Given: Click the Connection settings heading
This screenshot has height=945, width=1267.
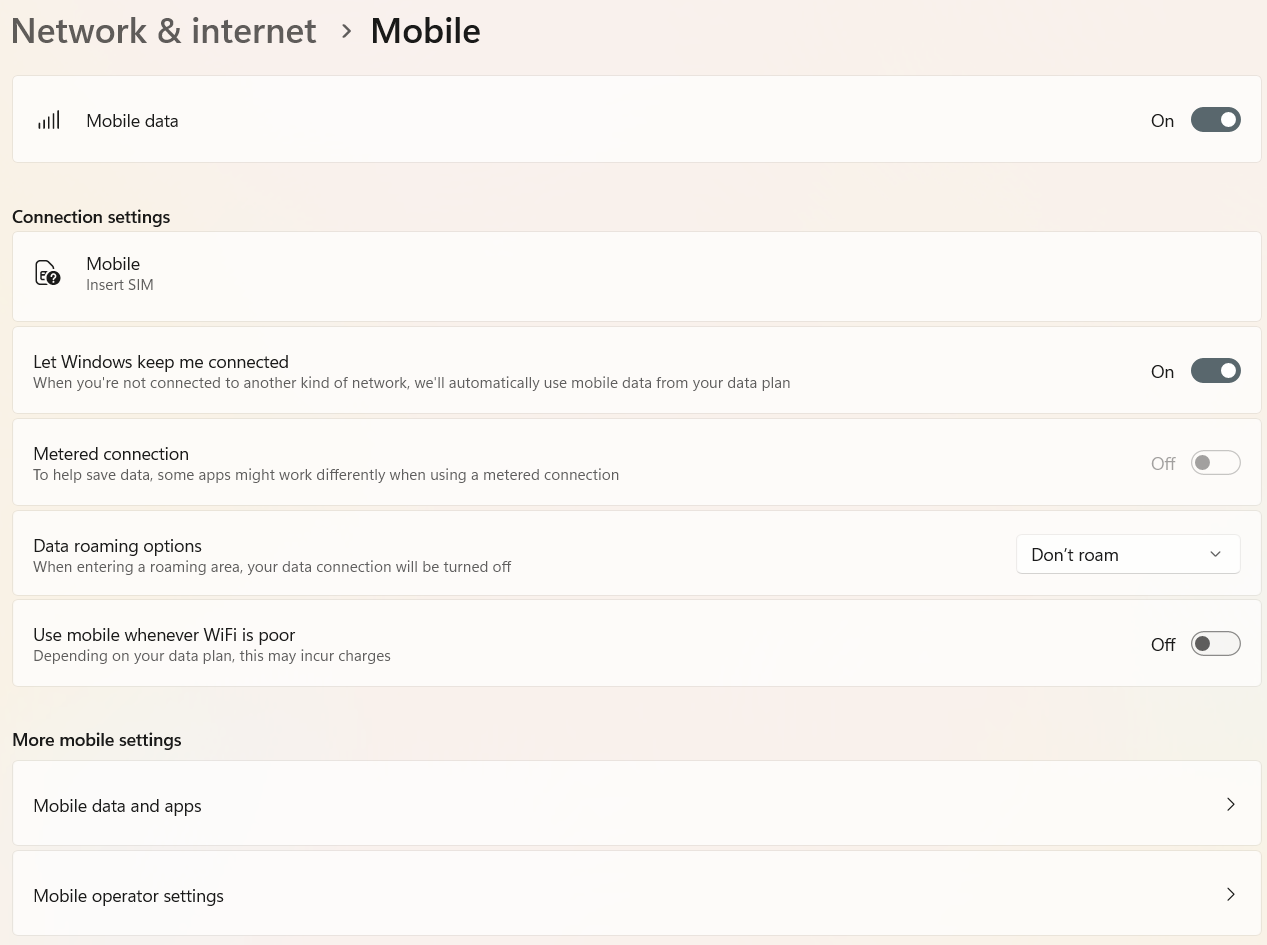Looking at the screenshot, I should [91, 217].
